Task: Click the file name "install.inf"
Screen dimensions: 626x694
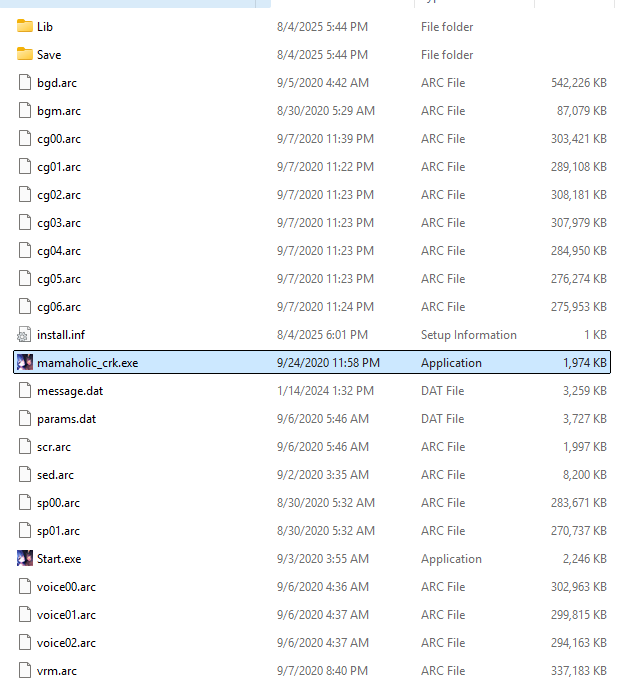Action: coord(61,335)
